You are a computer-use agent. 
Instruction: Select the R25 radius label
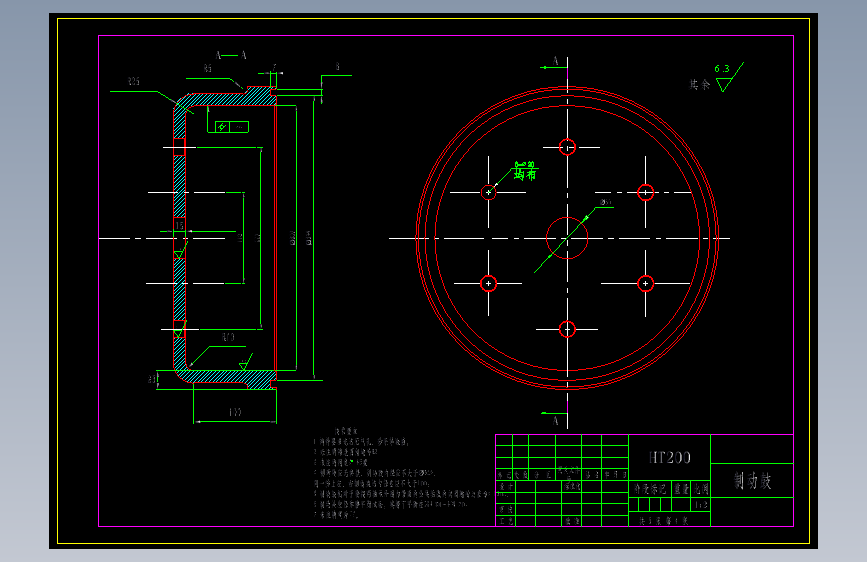coord(134,81)
